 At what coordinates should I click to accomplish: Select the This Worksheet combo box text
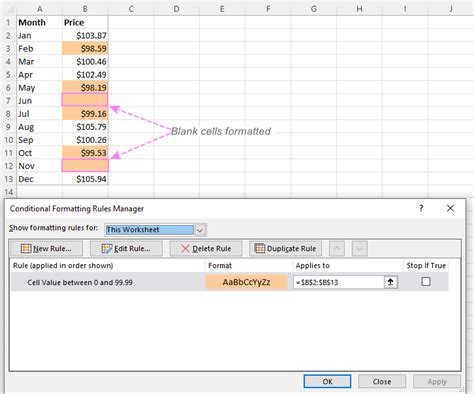(x=149, y=230)
